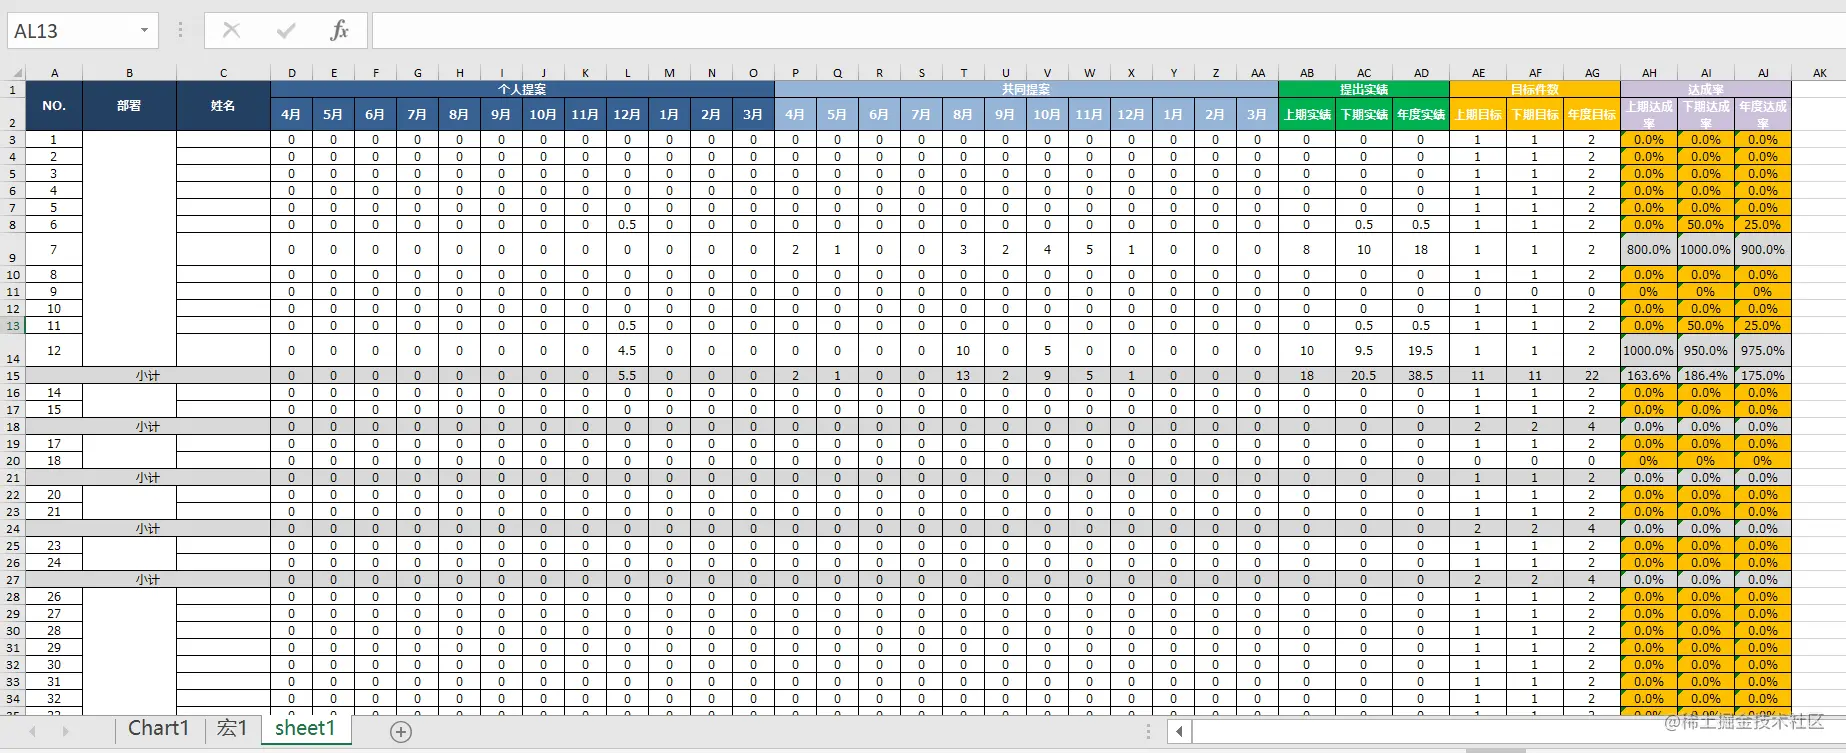Click the 800.0% cell

(1649, 250)
